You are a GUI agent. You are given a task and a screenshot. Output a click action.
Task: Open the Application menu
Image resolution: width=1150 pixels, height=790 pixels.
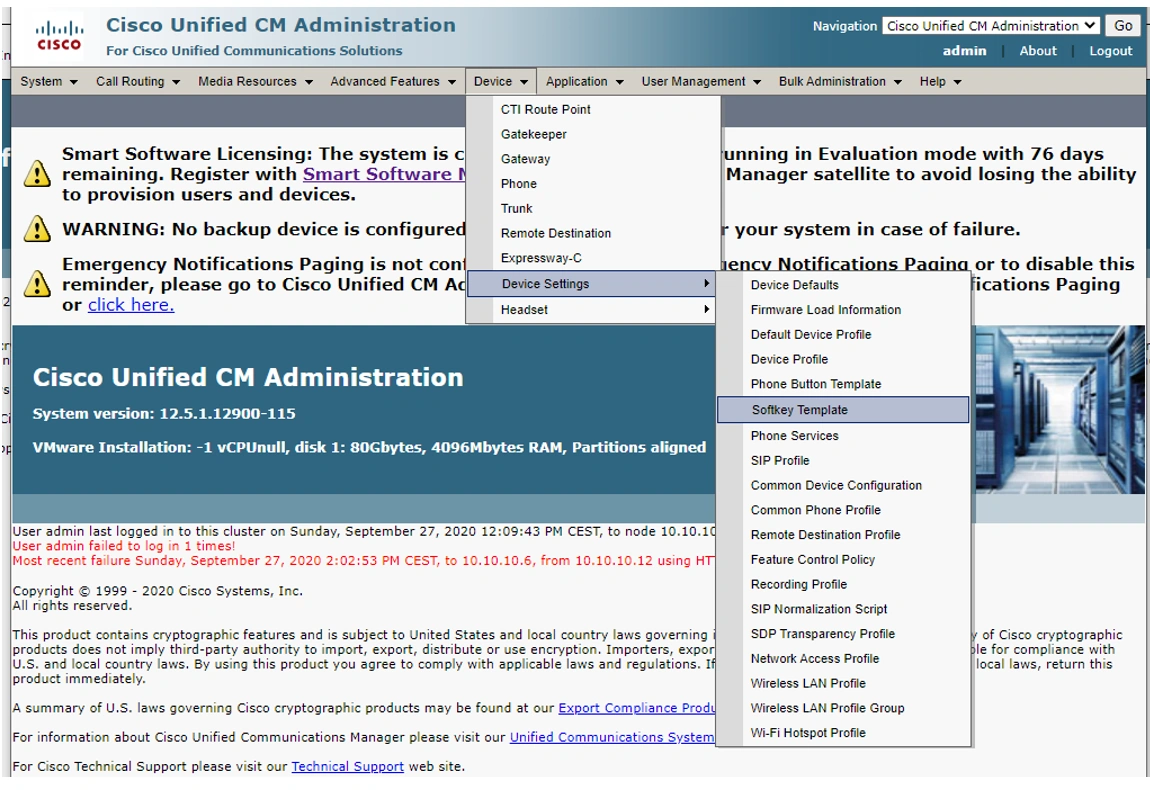[x=585, y=81]
